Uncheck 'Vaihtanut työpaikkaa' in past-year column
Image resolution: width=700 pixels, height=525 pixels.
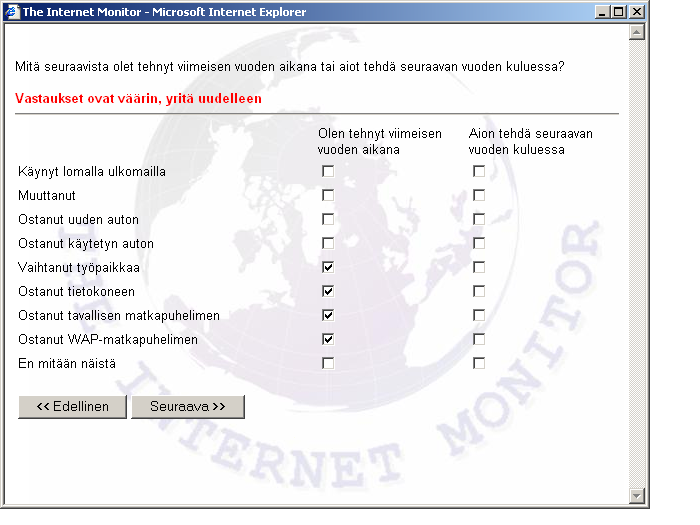point(328,267)
